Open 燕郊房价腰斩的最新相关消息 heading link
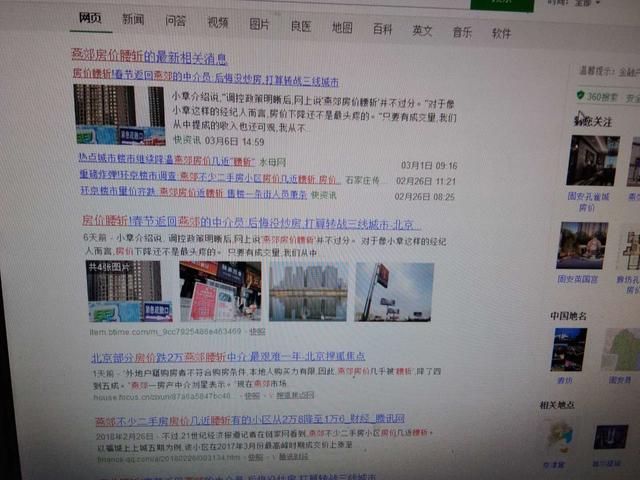Viewport: 640px width, 480px height. pos(149,56)
